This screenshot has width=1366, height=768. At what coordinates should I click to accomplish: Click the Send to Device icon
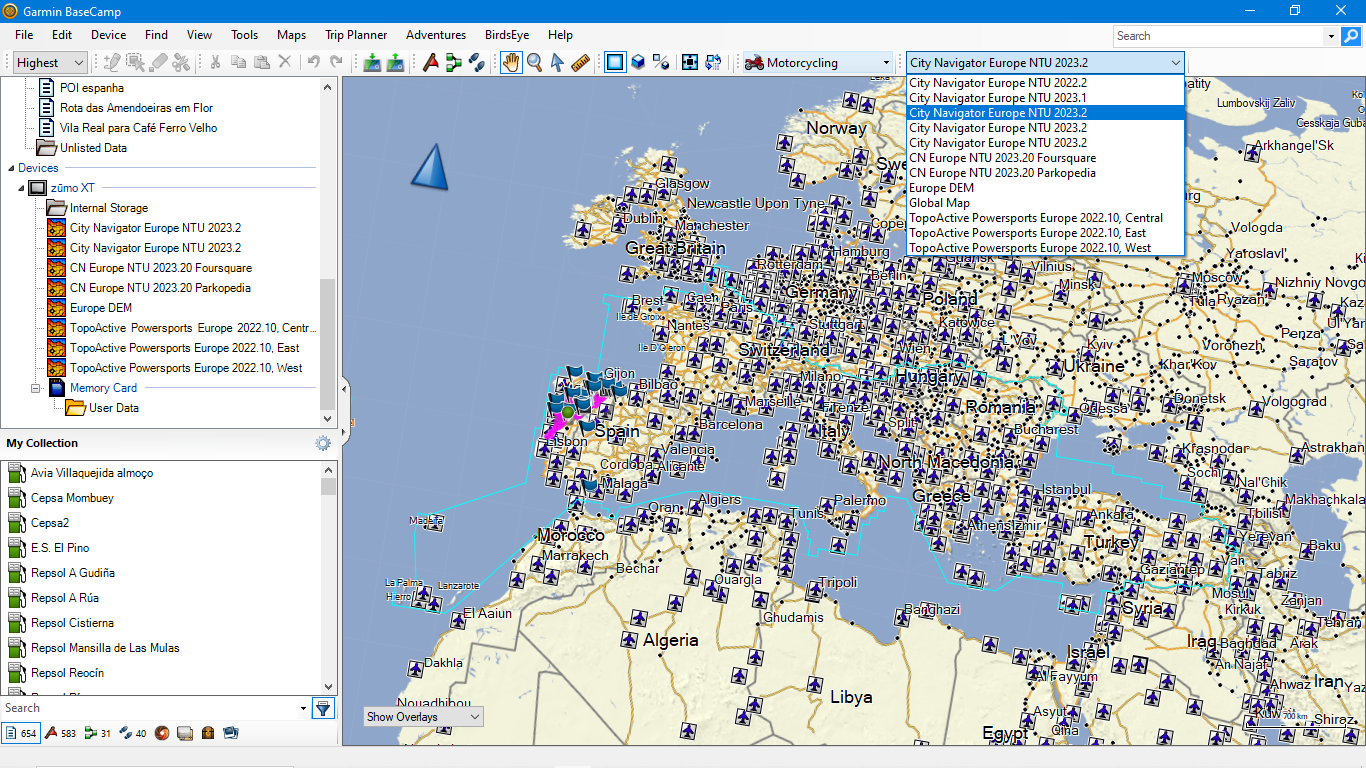(x=372, y=62)
